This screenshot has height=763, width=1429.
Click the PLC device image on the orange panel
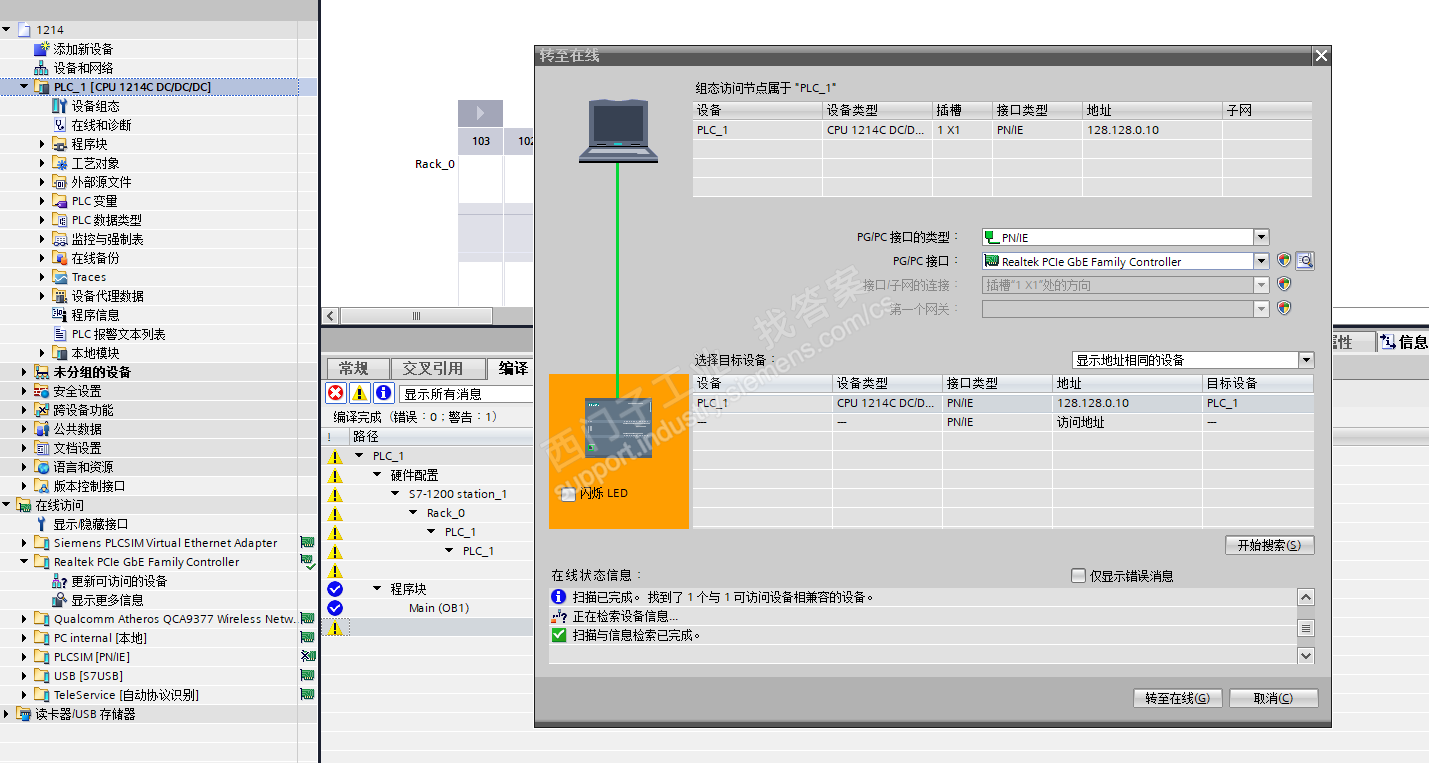click(618, 428)
